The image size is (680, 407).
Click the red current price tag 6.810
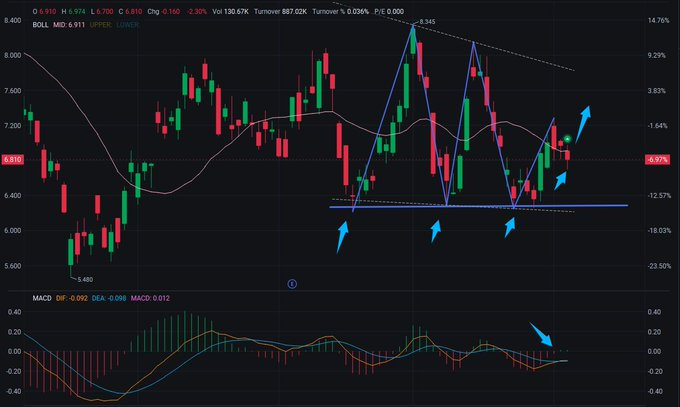(x=12, y=159)
